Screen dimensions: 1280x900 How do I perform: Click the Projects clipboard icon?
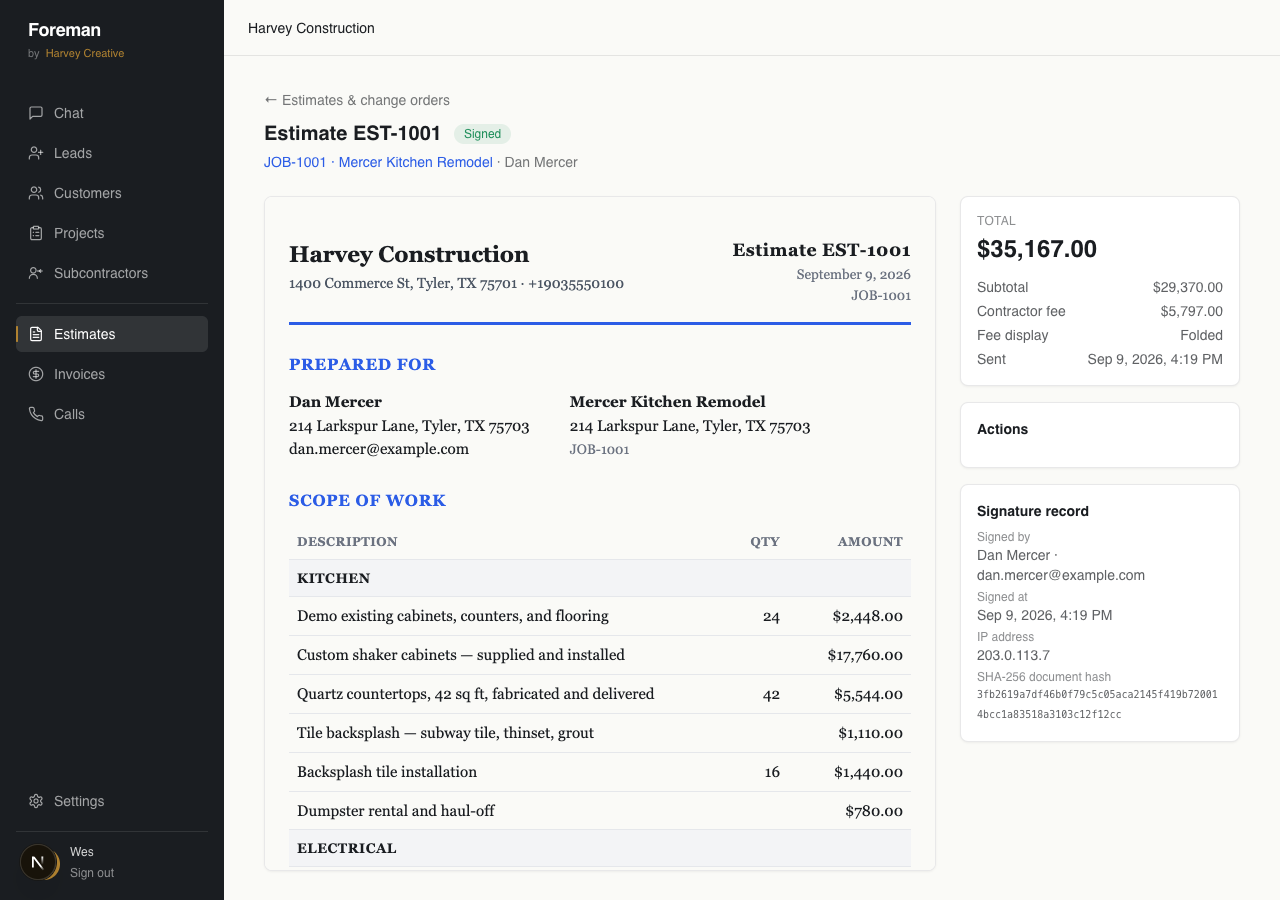[x=36, y=233]
